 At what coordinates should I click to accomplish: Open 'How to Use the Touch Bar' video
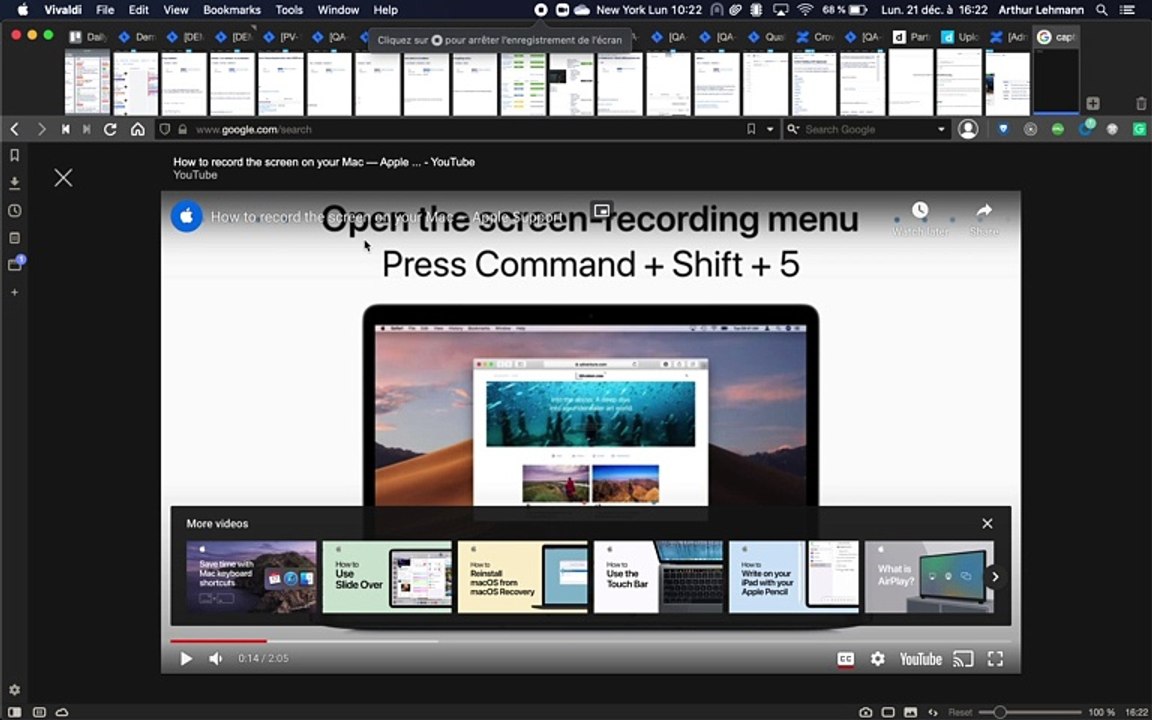(658, 577)
